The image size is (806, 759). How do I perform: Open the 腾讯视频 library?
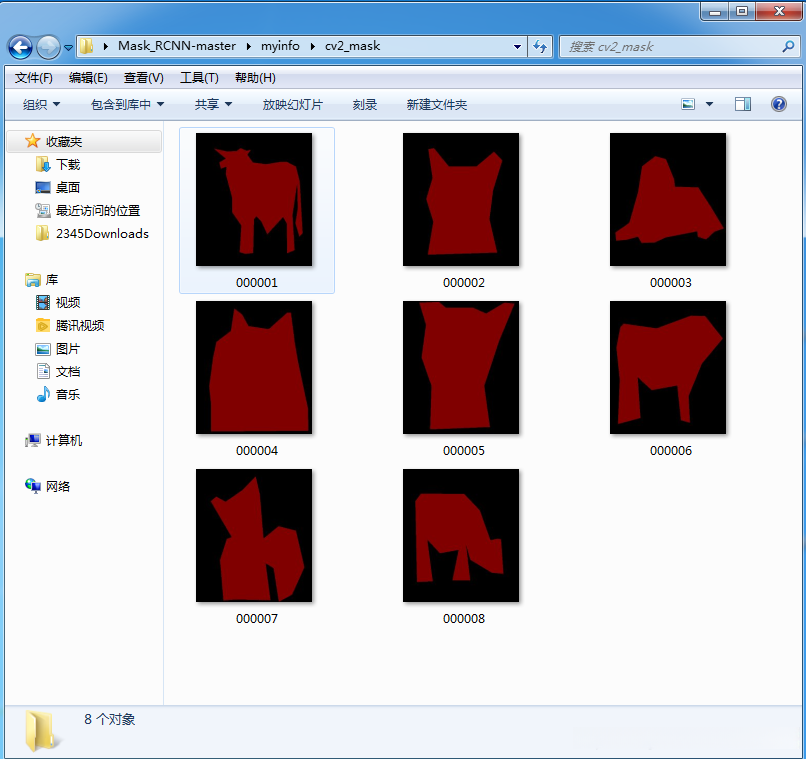pyautogui.click(x=80, y=325)
